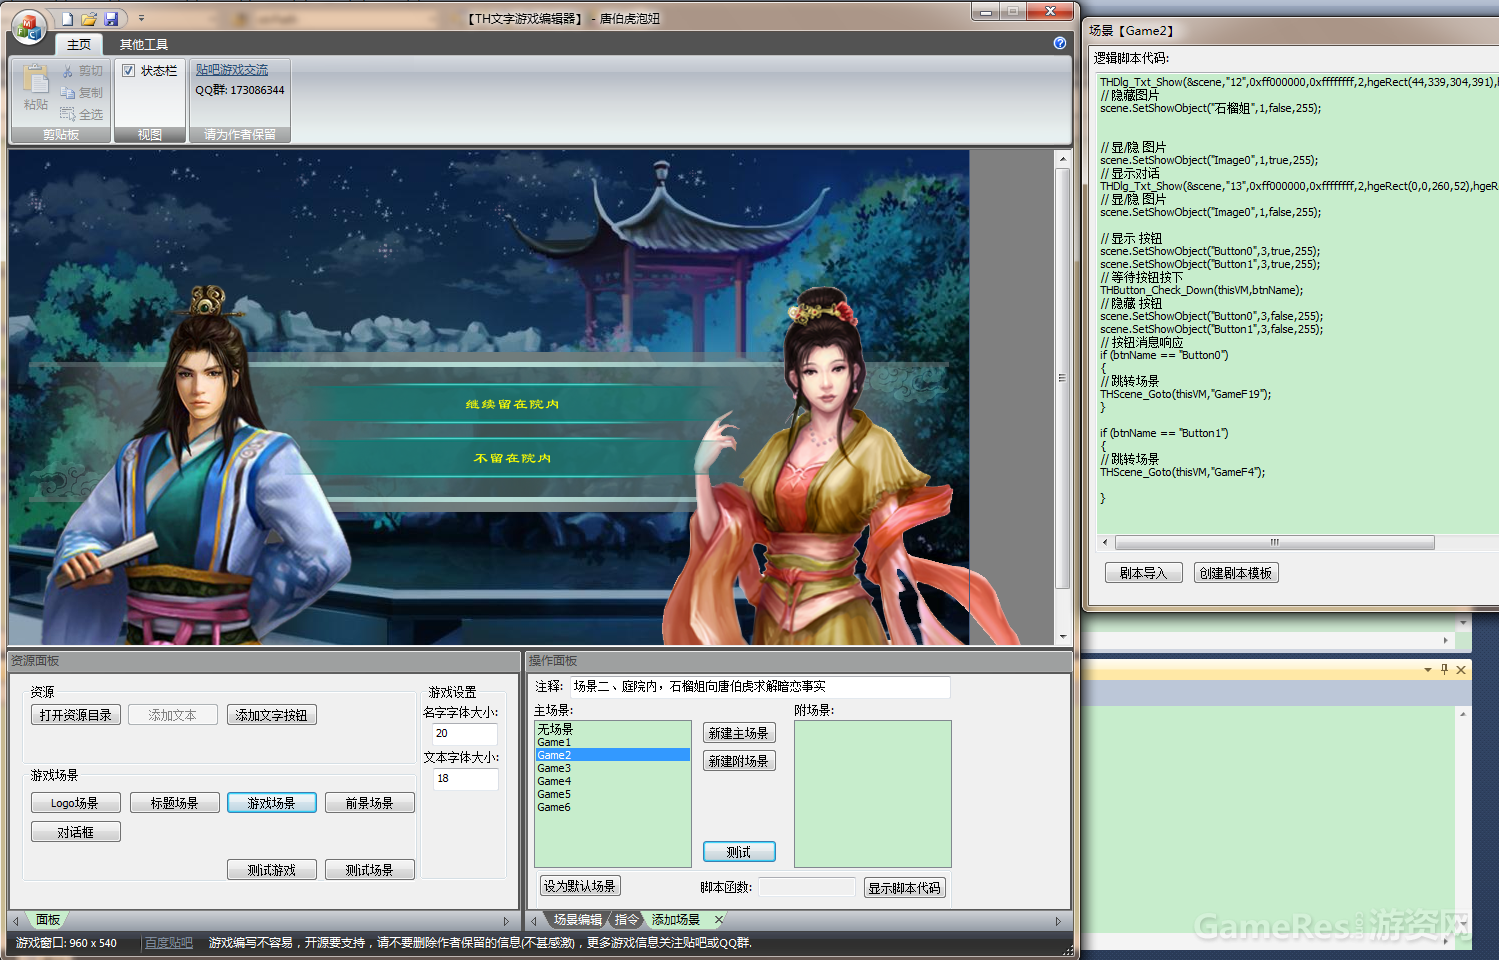
Task: Click the blue help question mark icon
Action: [x=1060, y=43]
